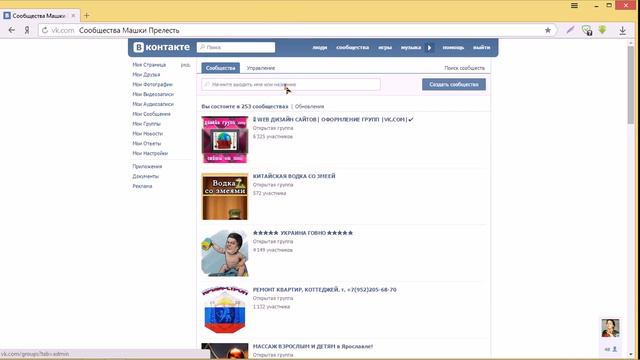
Task: Open 'музыка' in the VK header
Action: [x=411, y=47]
